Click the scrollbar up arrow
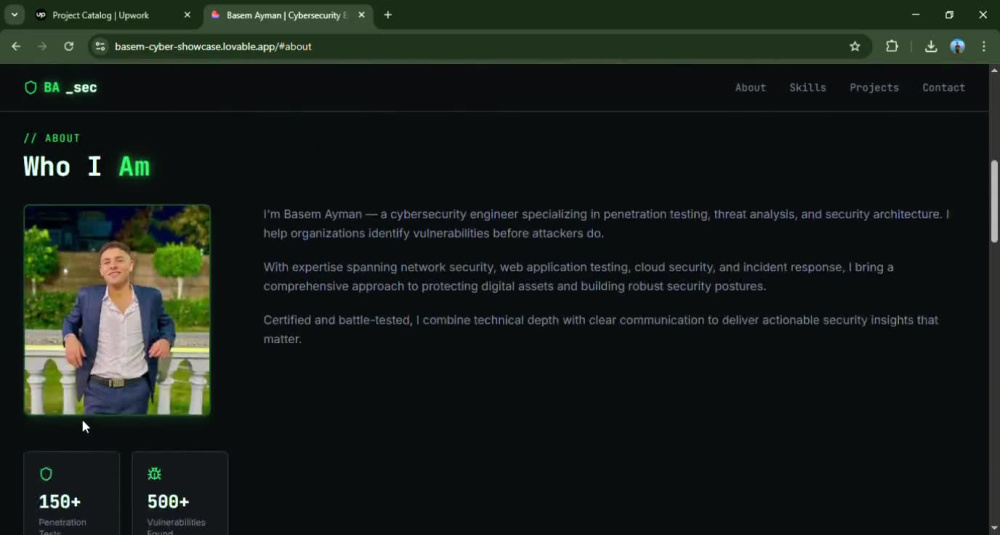Viewport: 1000px width, 535px height. pos(994,69)
